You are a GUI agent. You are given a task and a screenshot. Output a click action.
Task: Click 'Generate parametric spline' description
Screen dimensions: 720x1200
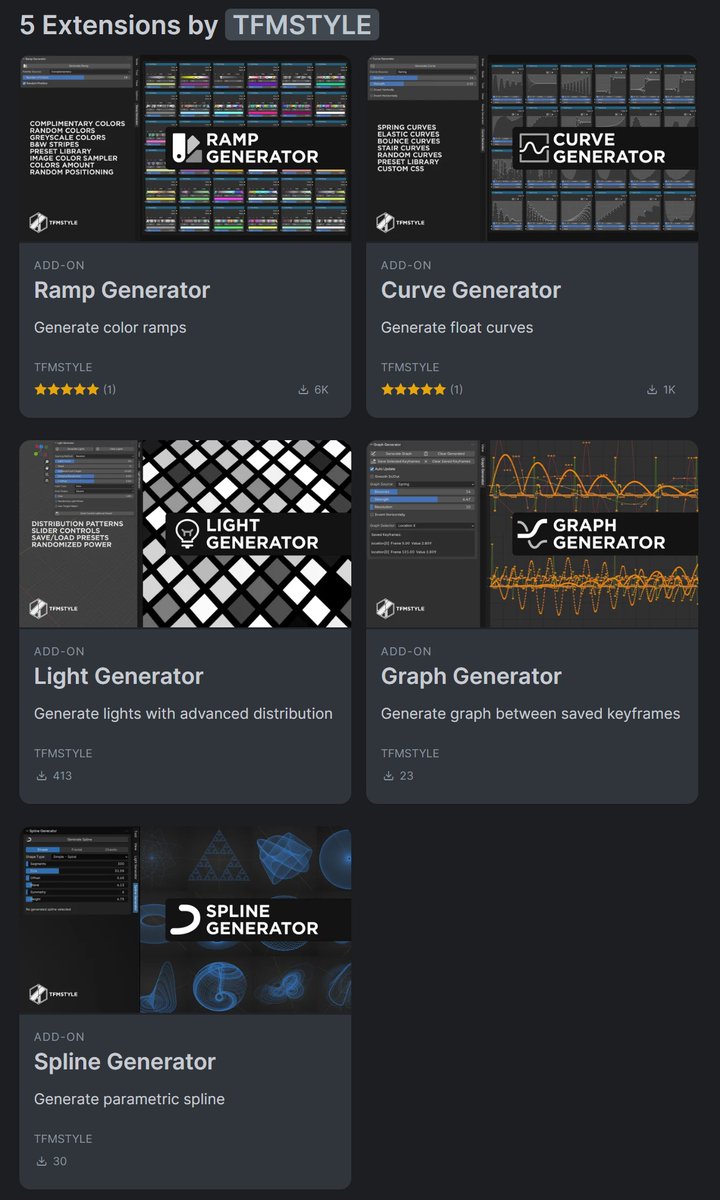[129, 1100]
